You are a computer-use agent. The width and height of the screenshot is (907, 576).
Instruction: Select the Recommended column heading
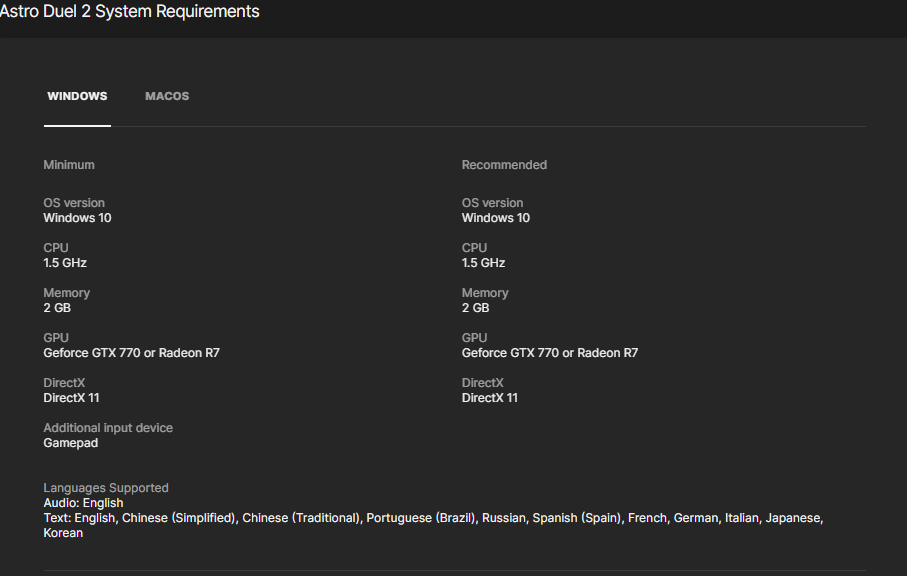tap(504, 165)
